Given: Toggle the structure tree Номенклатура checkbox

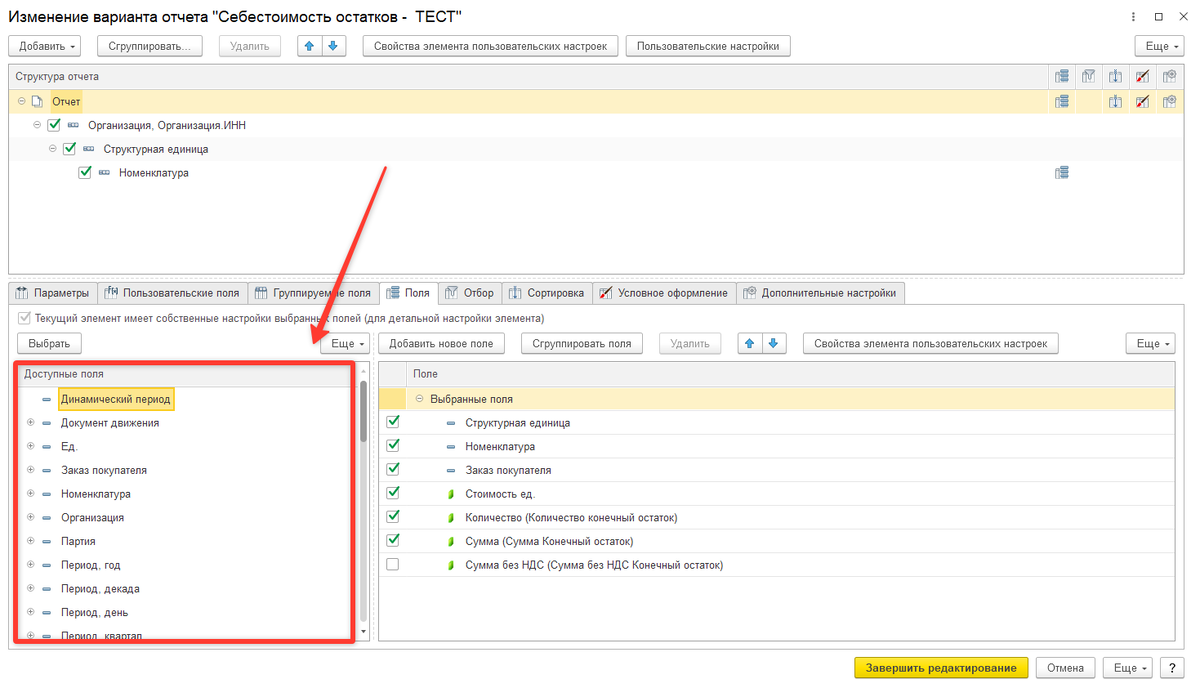Looking at the screenshot, I should click(85, 173).
